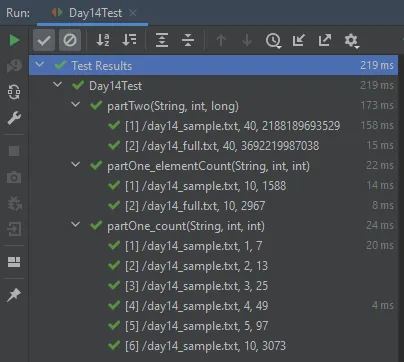Screen dimensions: 404x362
Task: Export test results icon
Action: [325, 40]
